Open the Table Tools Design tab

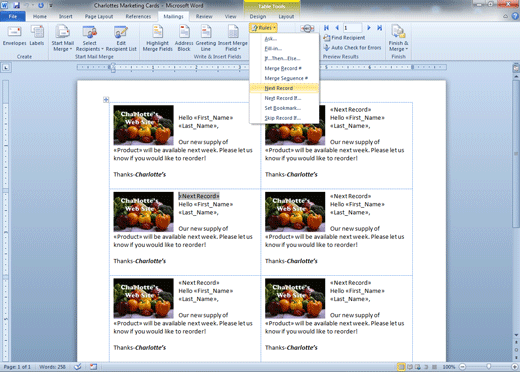pyautogui.click(x=258, y=16)
